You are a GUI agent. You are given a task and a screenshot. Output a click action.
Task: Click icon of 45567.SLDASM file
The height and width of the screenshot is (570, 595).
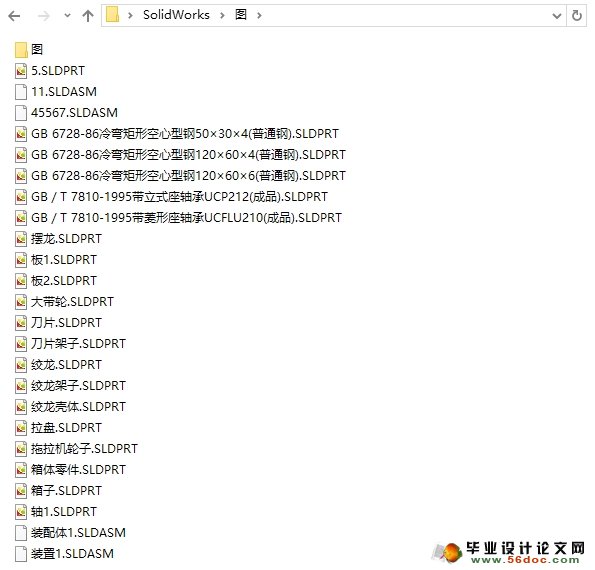[x=21, y=113]
